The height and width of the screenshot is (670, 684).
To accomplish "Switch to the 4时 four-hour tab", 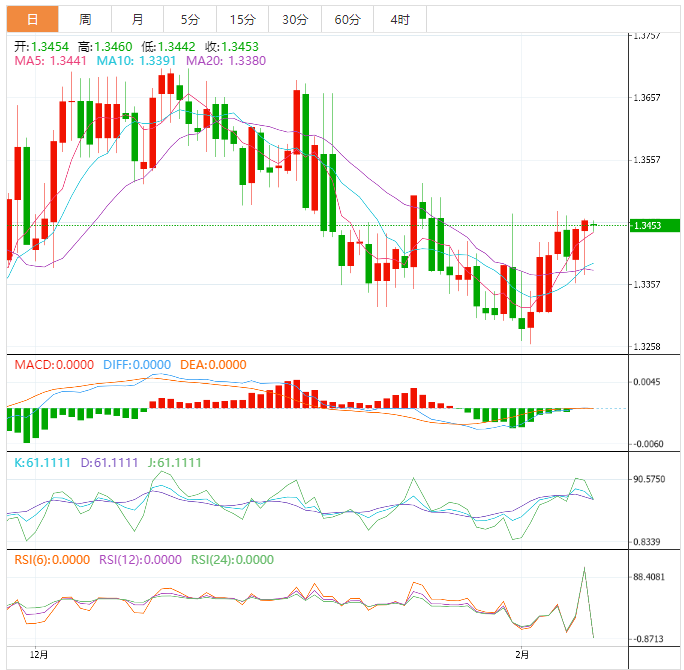I will tap(399, 19).
